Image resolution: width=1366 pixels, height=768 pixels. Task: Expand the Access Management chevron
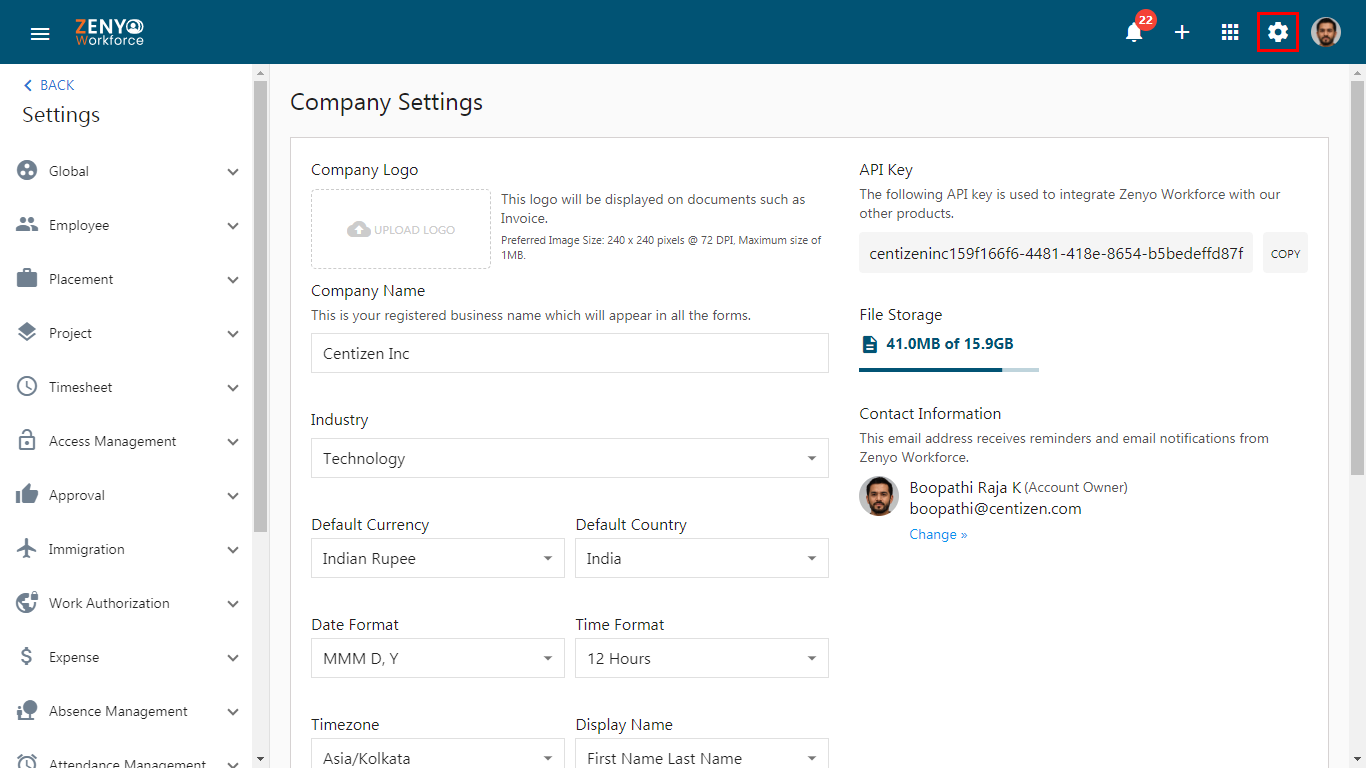click(x=233, y=442)
